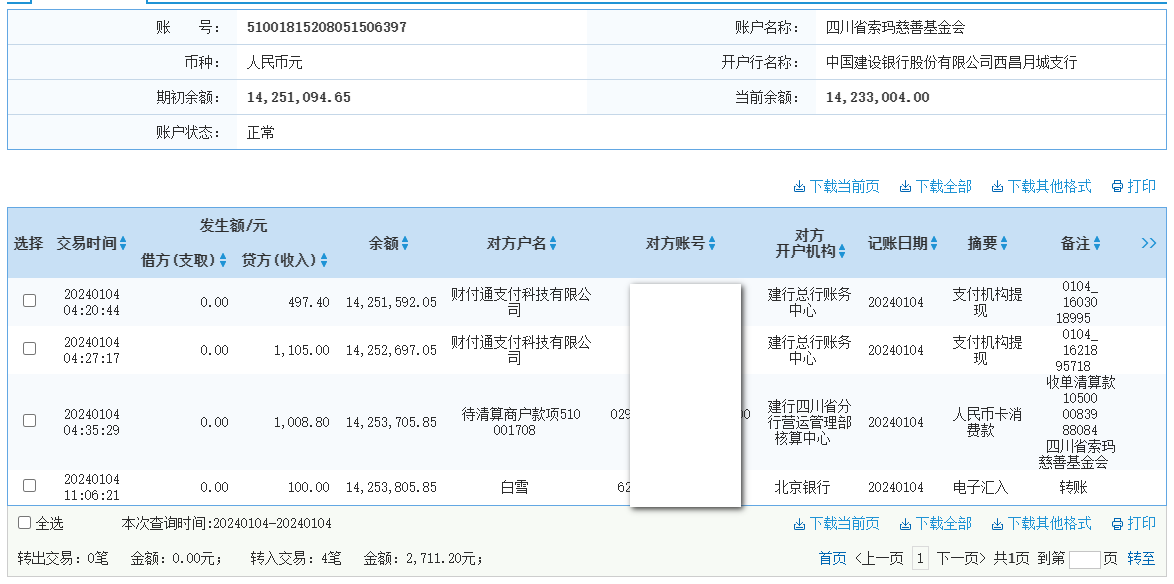The width and height of the screenshot is (1174, 584).
Task: Click 发生额/元 column group header
Action: [233, 225]
